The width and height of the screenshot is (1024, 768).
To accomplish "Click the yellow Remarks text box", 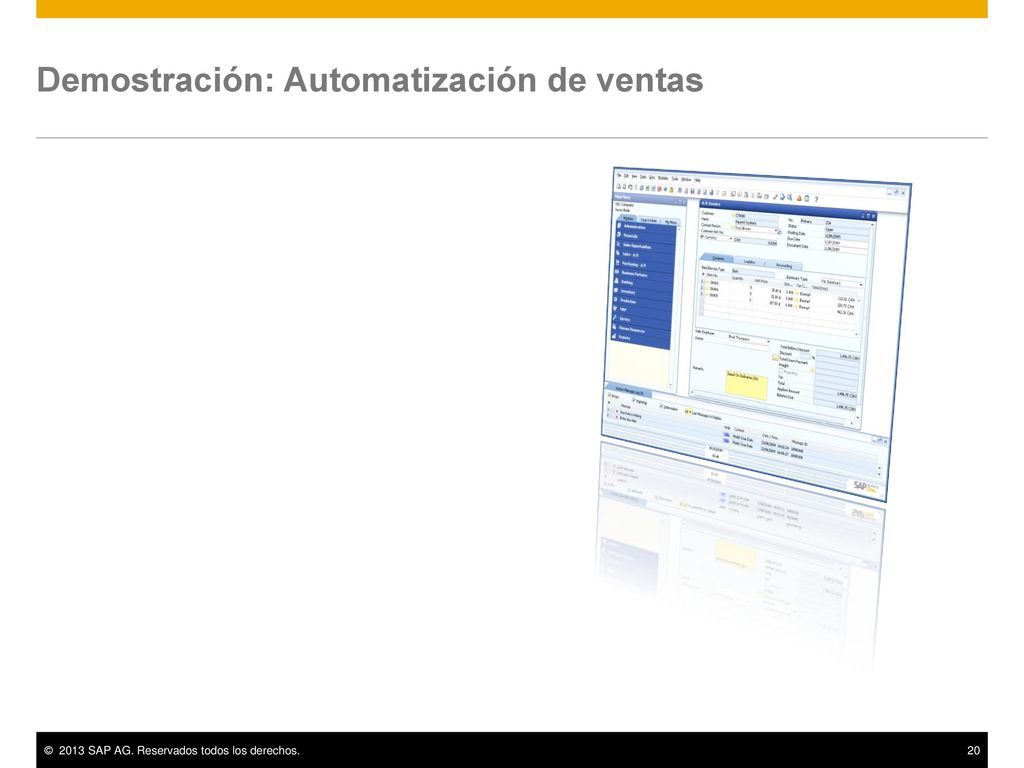I will (746, 385).
